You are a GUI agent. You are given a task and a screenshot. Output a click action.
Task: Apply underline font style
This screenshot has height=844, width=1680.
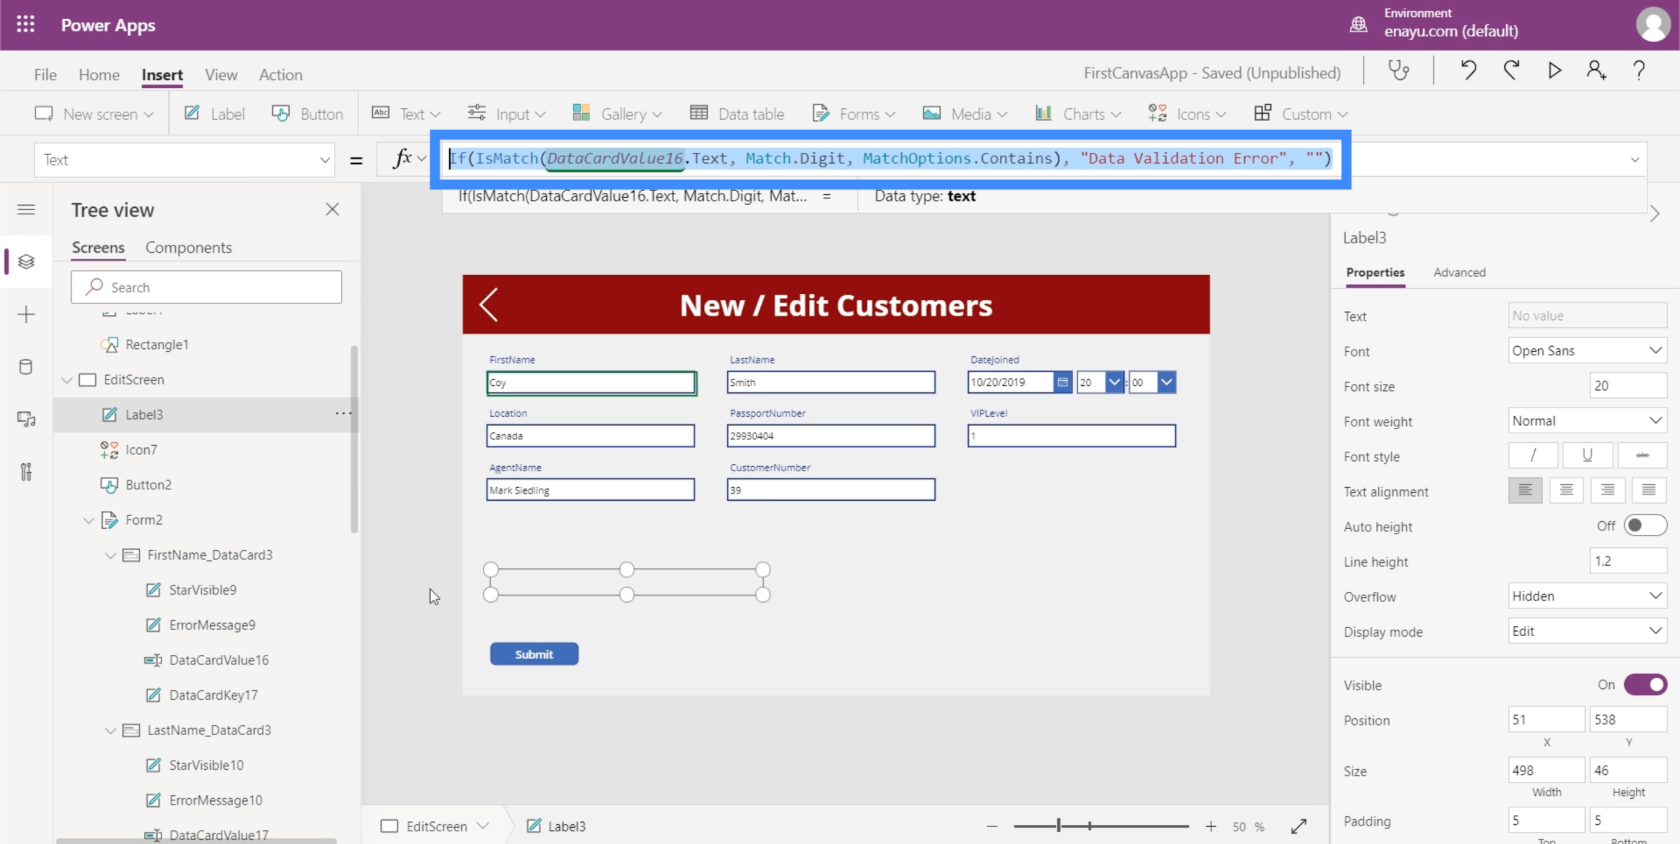pyautogui.click(x=1587, y=456)
